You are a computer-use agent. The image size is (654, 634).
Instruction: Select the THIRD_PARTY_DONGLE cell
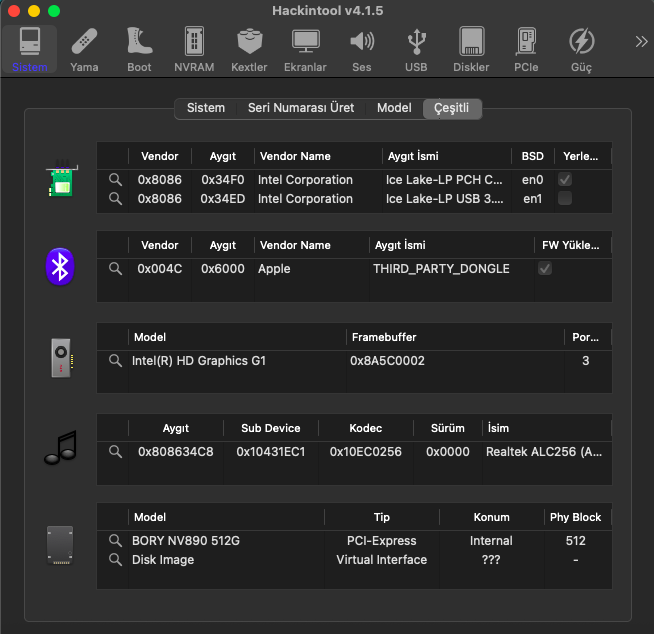[441, 269]
